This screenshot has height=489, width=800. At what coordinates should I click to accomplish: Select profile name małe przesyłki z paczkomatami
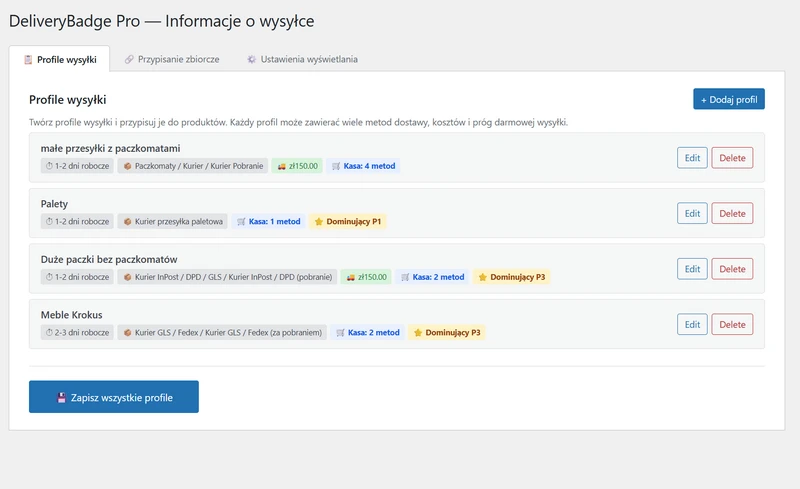pyautogui.click(x=110, y=149)
